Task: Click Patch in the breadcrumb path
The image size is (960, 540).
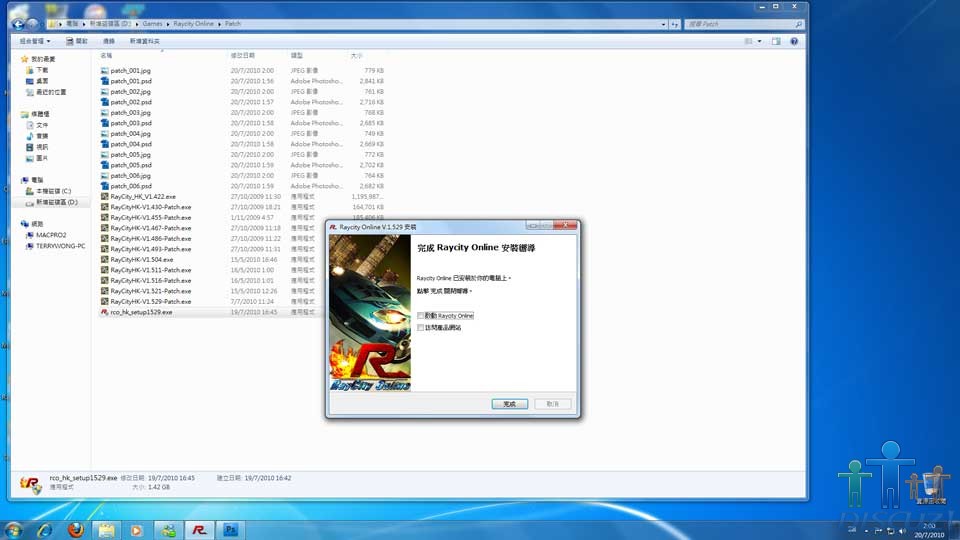Action: tap(233, 24)
